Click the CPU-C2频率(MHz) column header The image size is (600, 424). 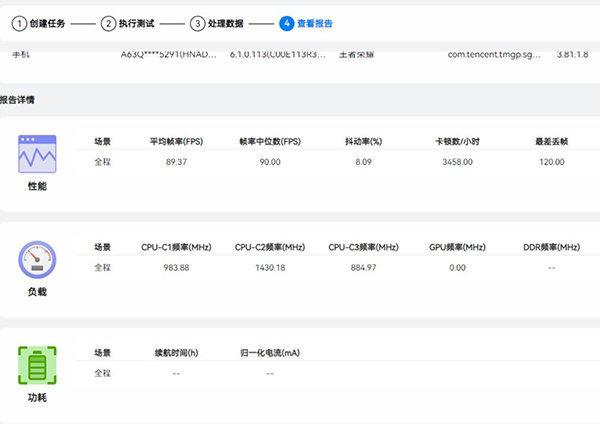(x=270, y=247)
